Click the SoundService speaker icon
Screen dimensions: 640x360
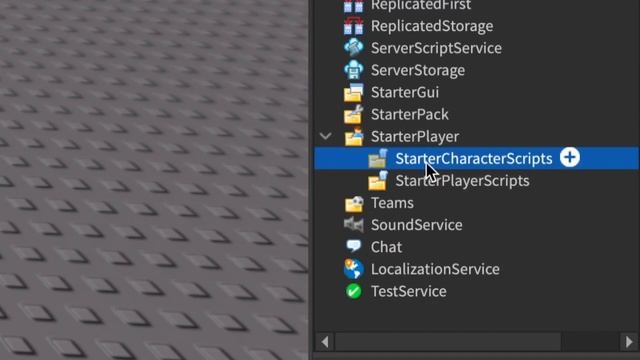pyautogui.click(x=353, y=225)
